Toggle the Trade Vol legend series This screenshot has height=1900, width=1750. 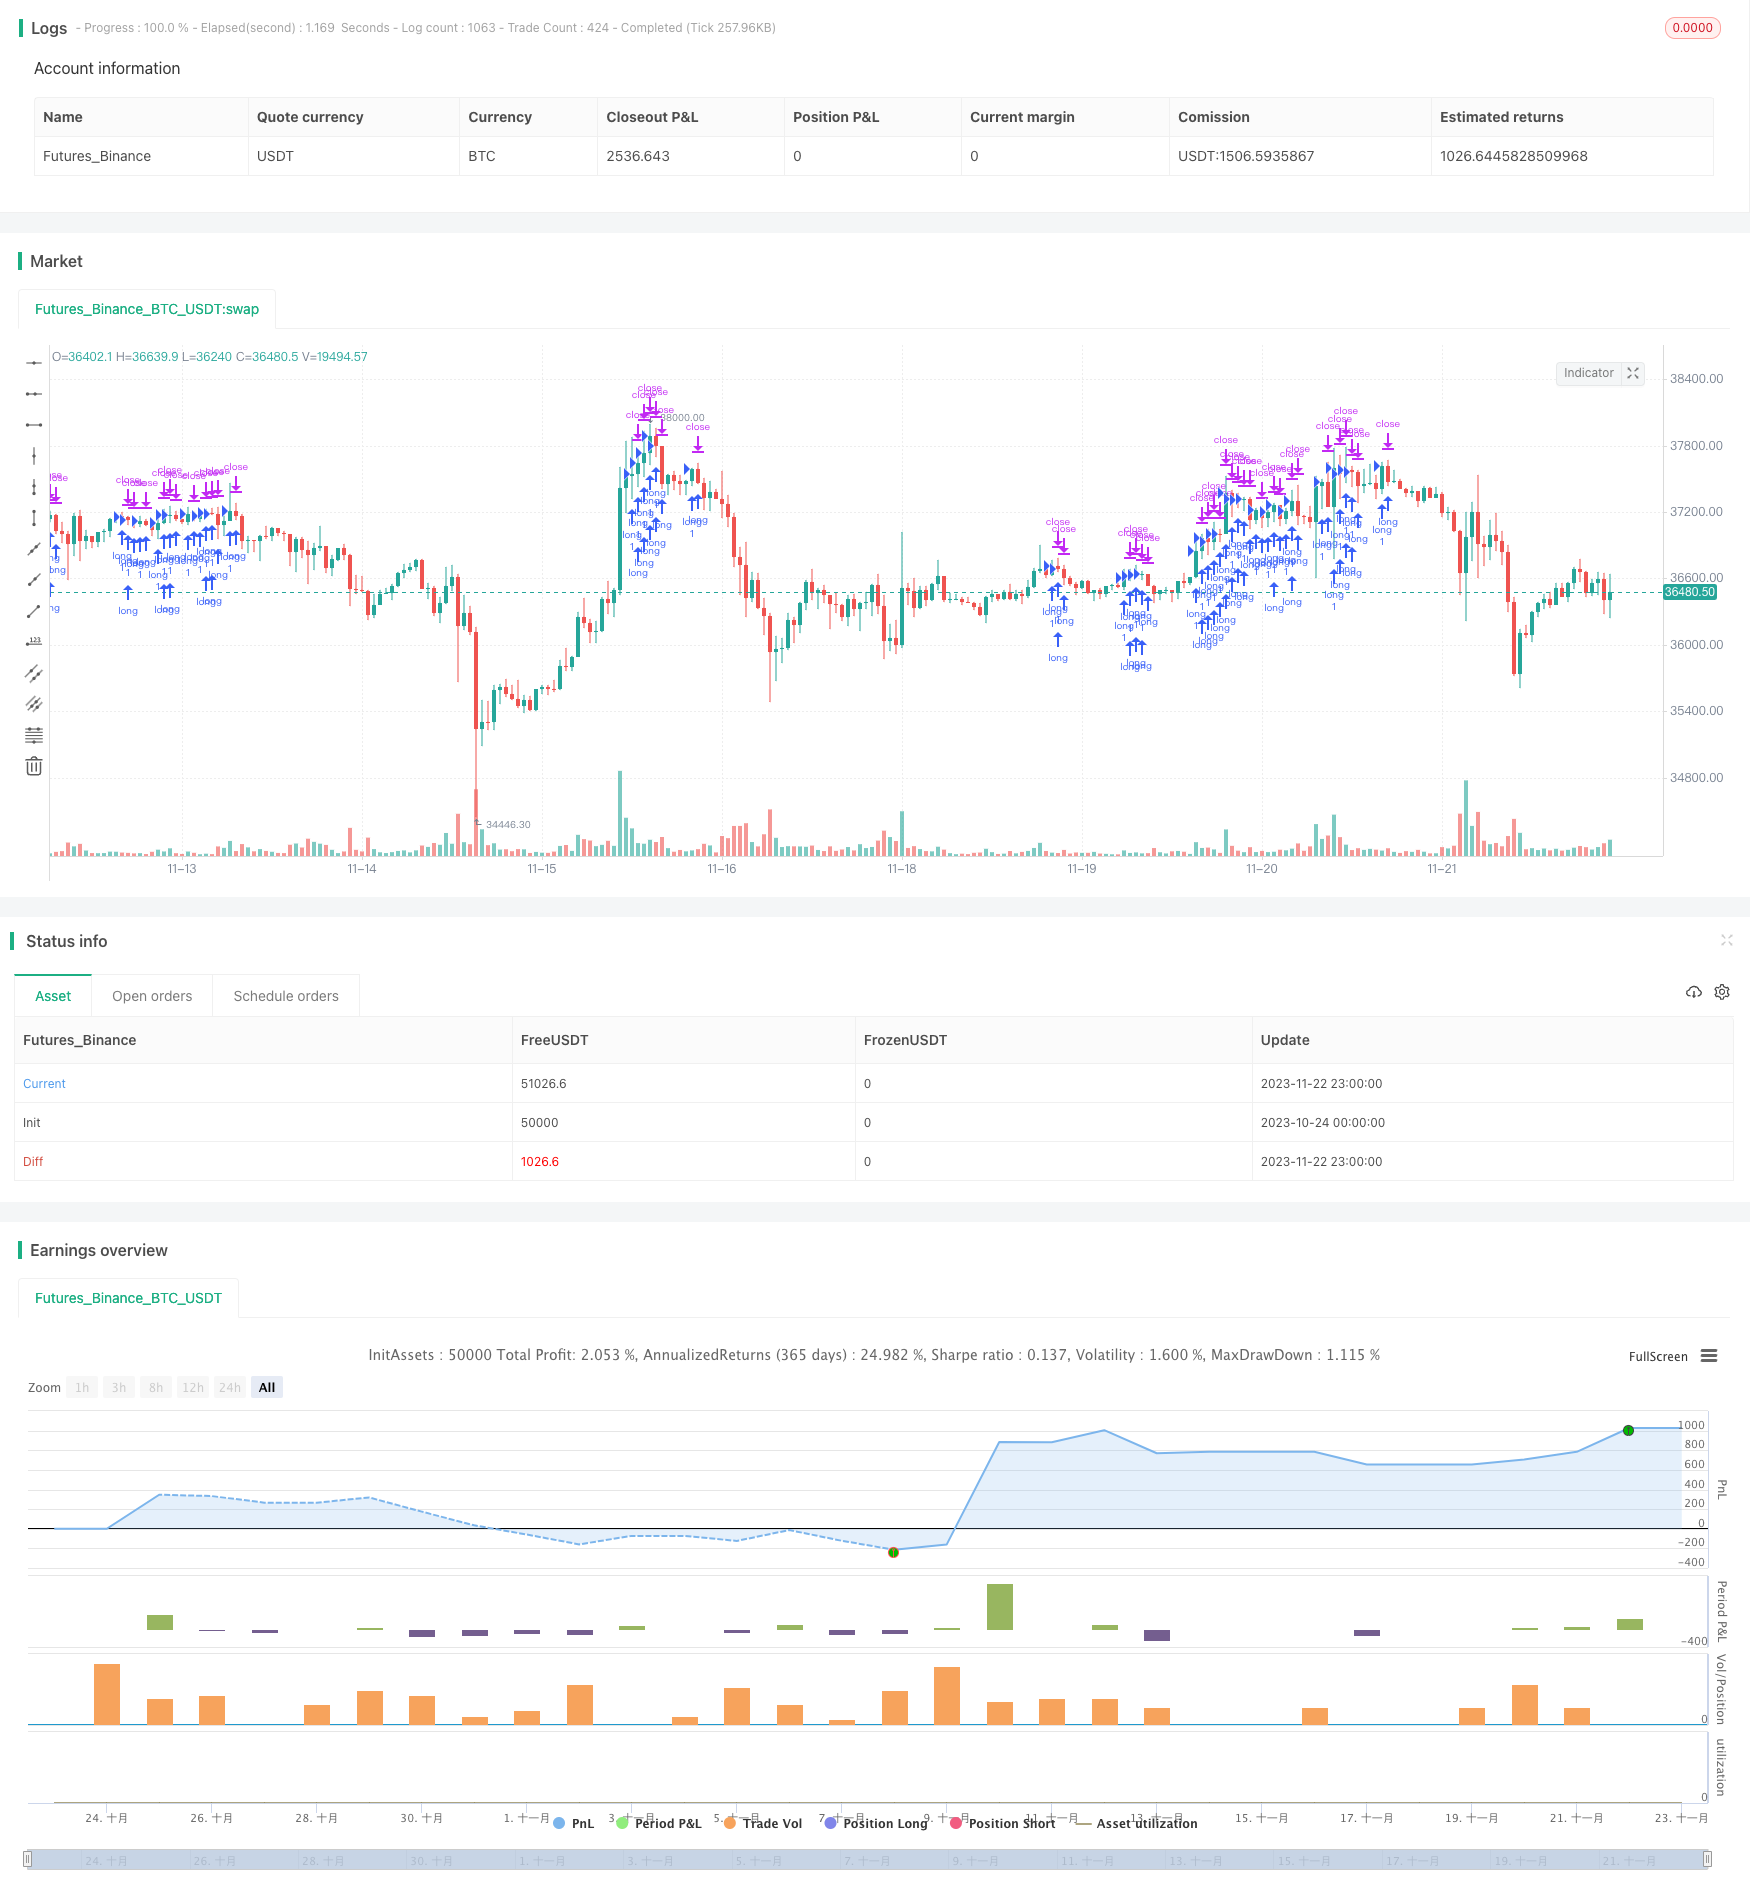coord(763,1823)
